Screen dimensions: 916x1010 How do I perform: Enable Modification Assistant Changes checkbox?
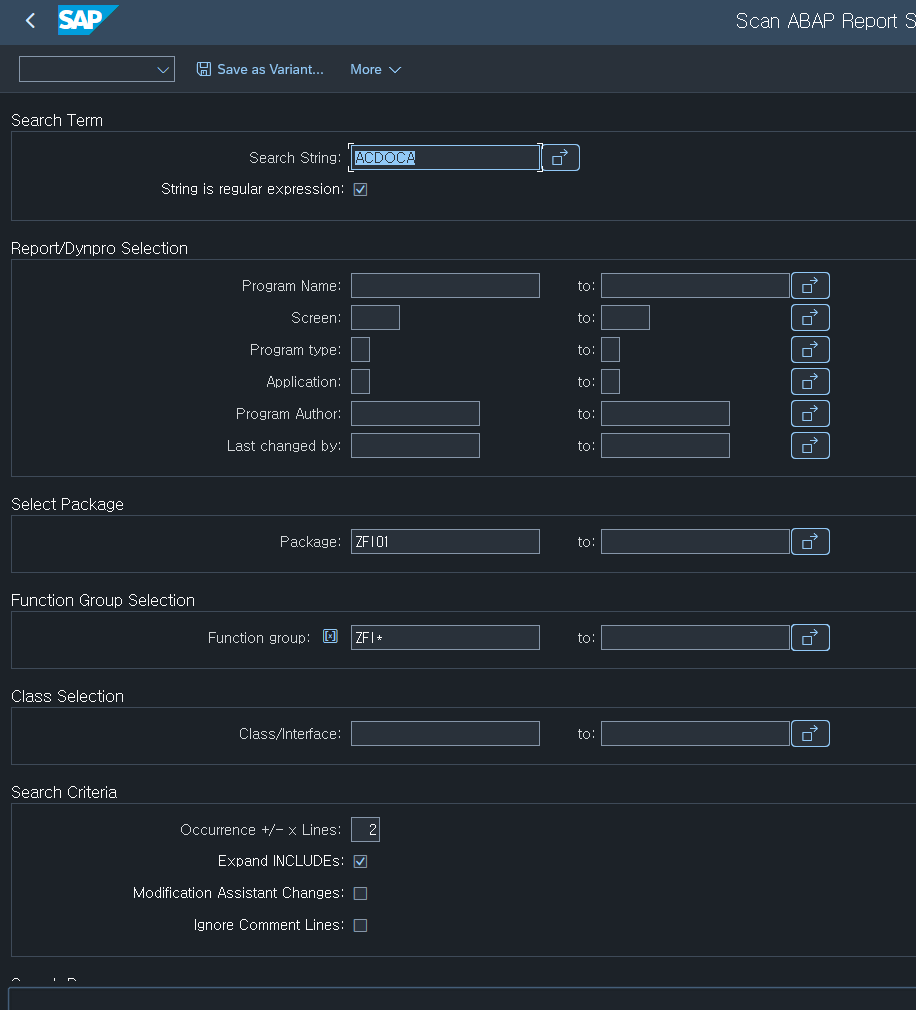[x=361, y=893]
